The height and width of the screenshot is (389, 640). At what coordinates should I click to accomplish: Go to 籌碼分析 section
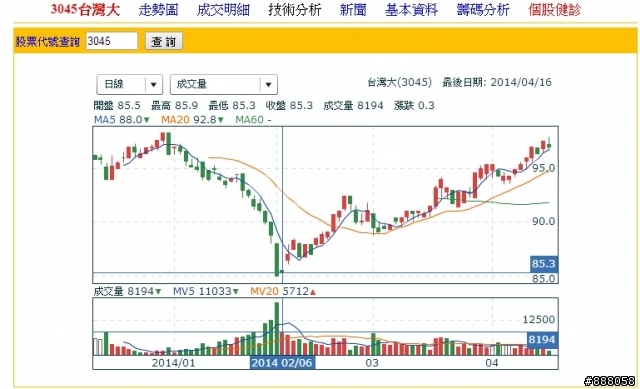483,10
